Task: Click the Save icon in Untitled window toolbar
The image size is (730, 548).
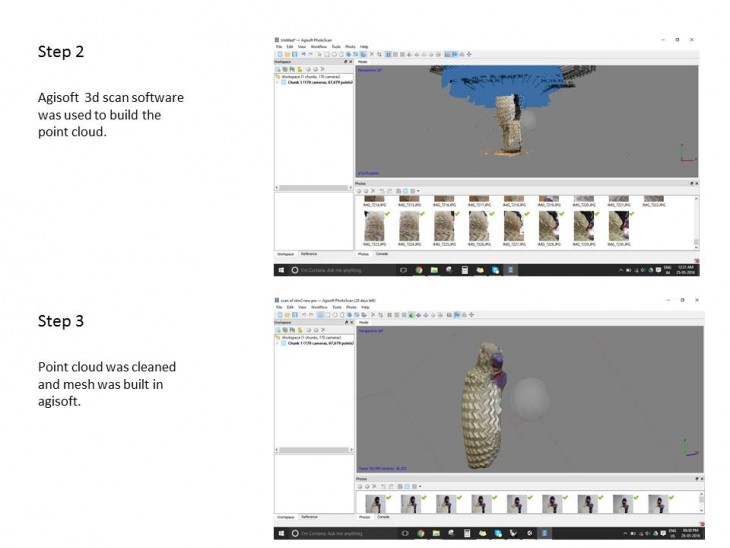Action: click(292, 54)
